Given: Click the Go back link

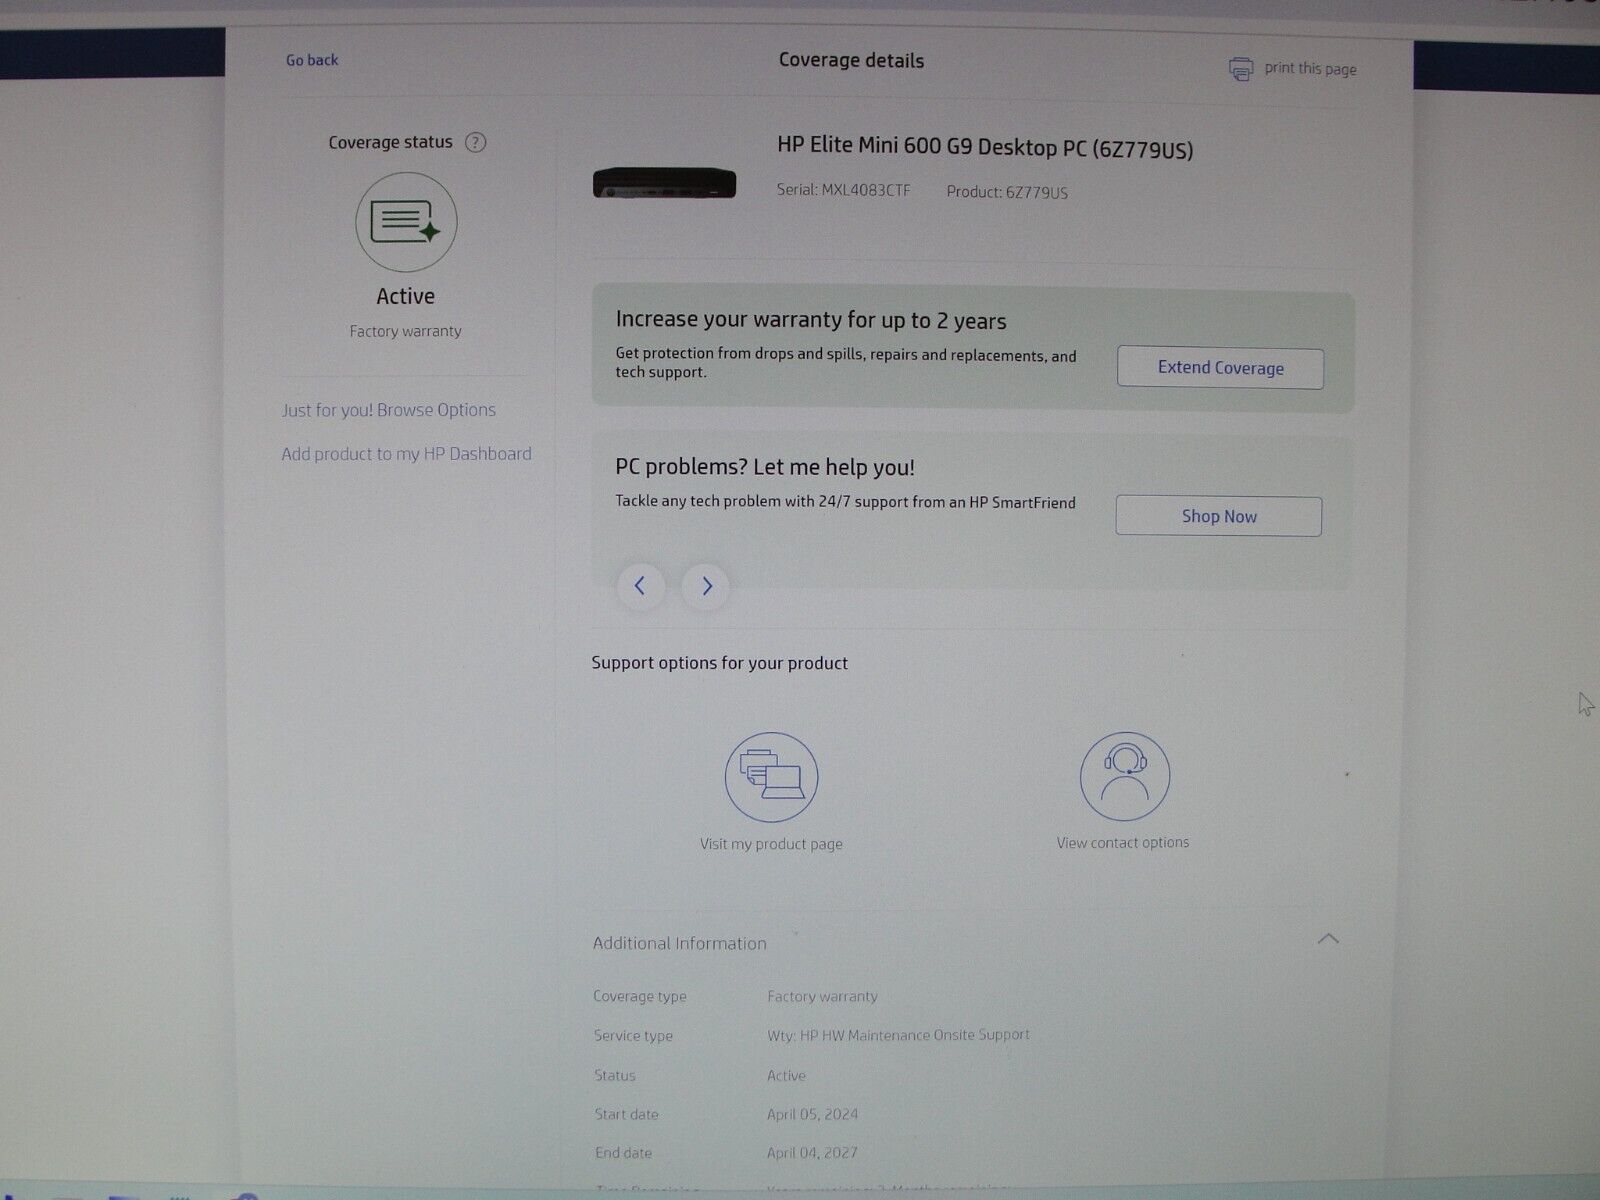Looking at the screenshot, I should (x=312, y=60).
